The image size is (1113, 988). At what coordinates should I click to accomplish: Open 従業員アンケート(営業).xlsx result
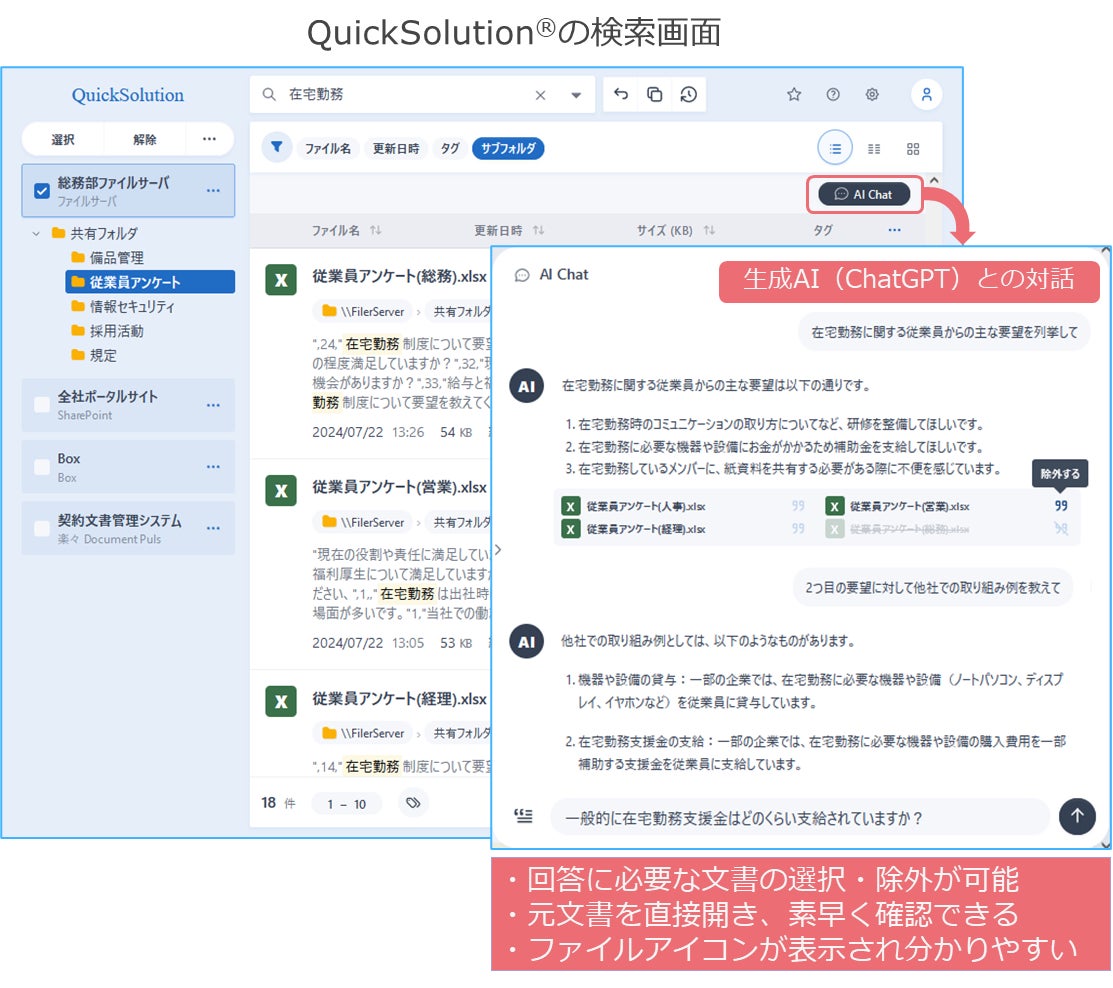(400, 488)
